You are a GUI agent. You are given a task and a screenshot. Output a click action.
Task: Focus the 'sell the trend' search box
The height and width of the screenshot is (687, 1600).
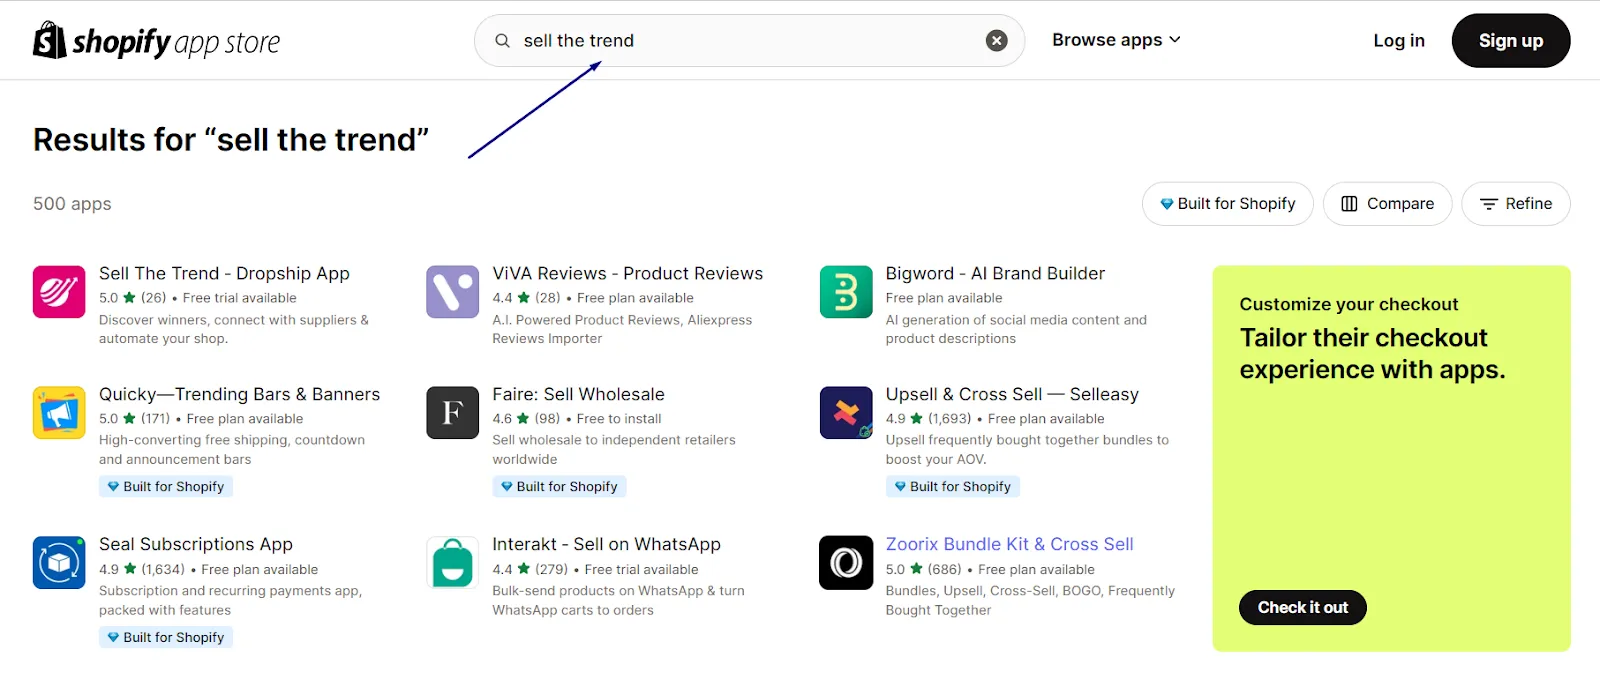pos(749,40)
